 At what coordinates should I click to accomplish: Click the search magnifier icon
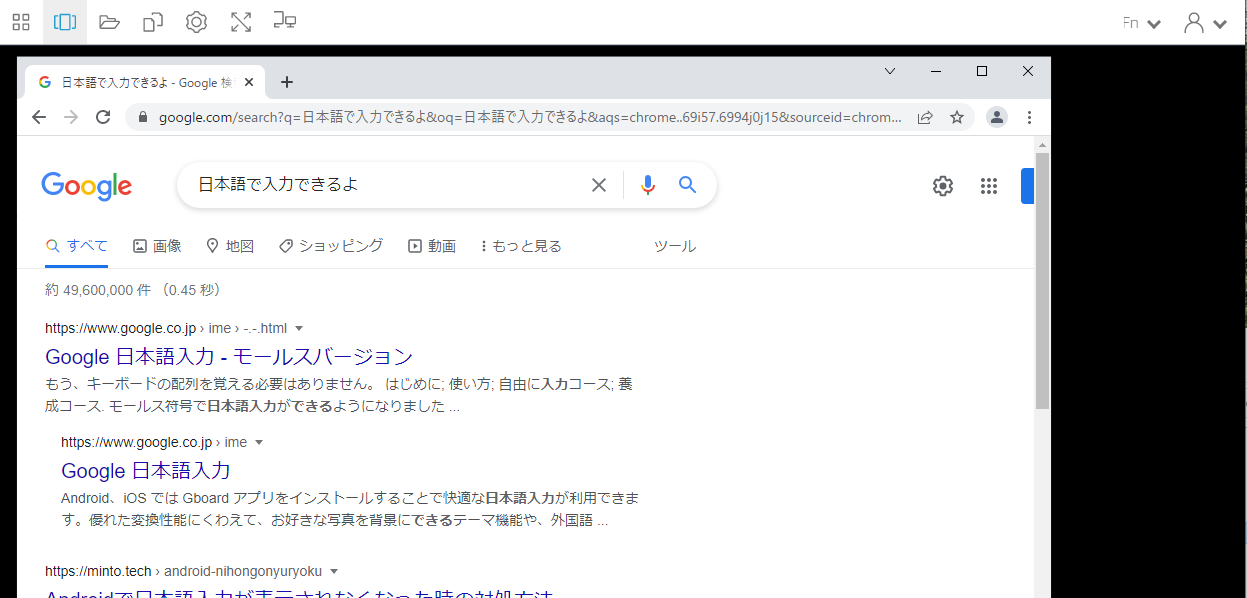[x=686, y=184]
